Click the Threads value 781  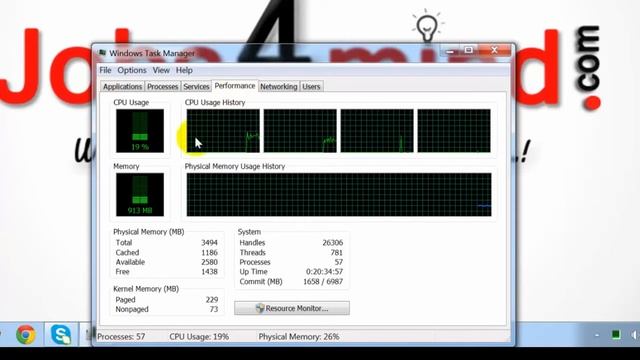click(x=337, y=253)
